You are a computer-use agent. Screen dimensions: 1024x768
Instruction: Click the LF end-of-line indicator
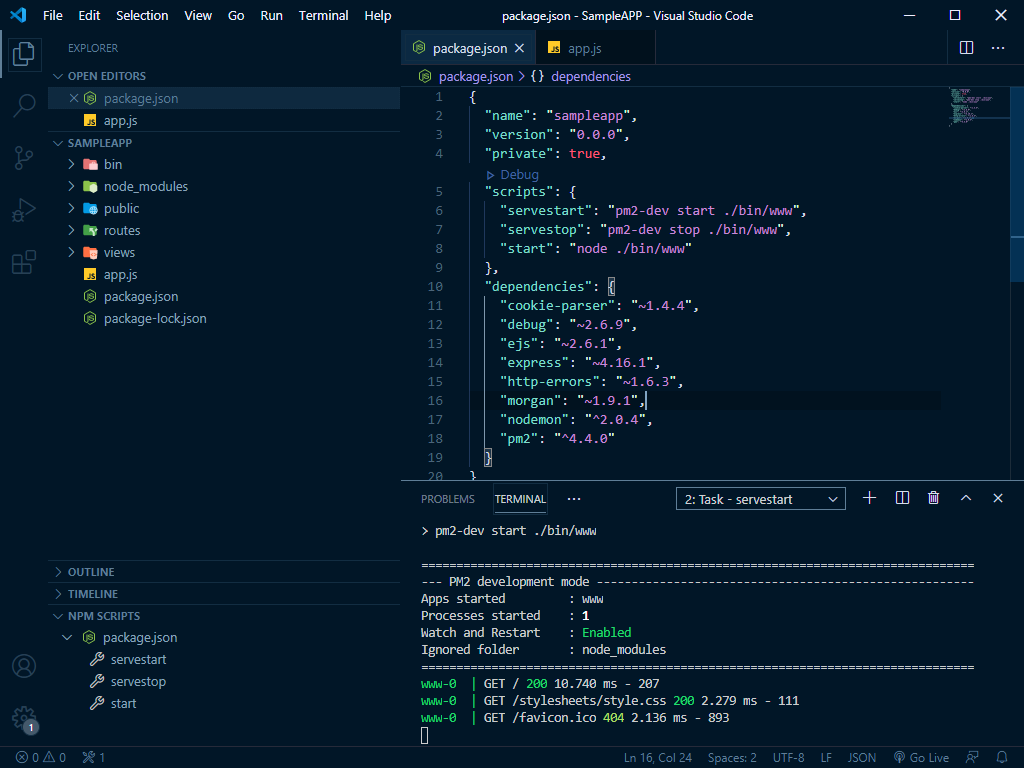[826, 758]
